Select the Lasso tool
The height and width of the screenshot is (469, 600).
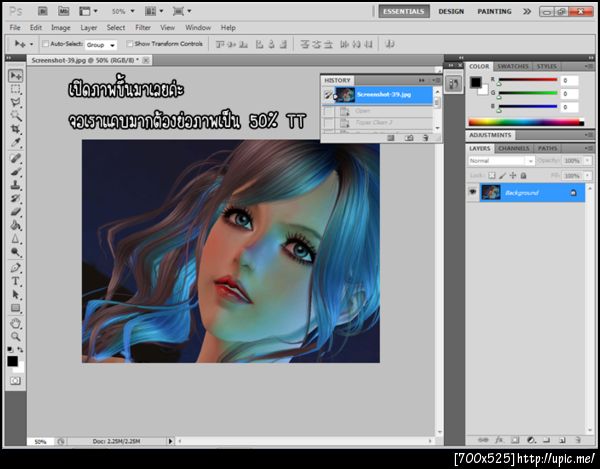click(15, 103)
